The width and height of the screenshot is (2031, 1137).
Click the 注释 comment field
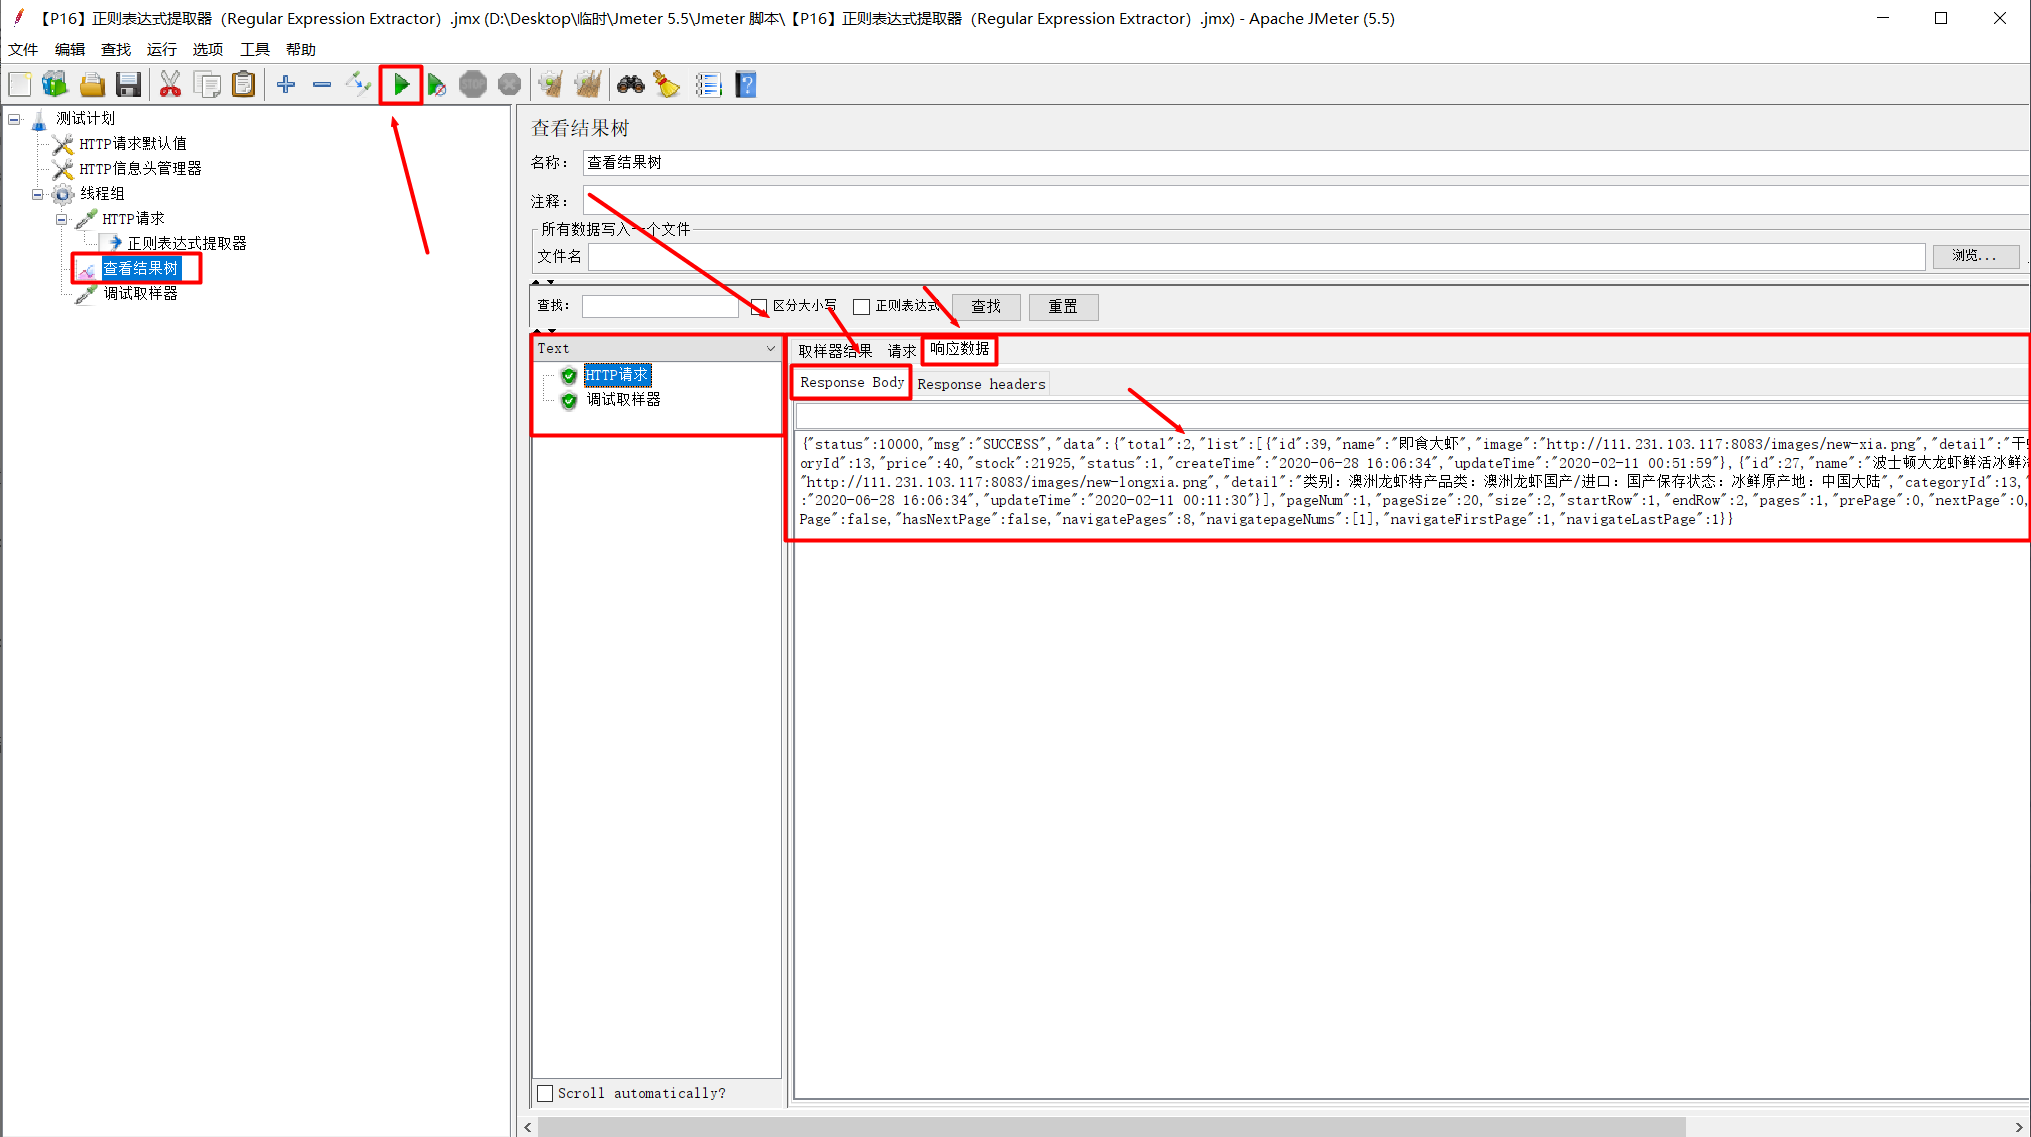(x=1306, y=202)
